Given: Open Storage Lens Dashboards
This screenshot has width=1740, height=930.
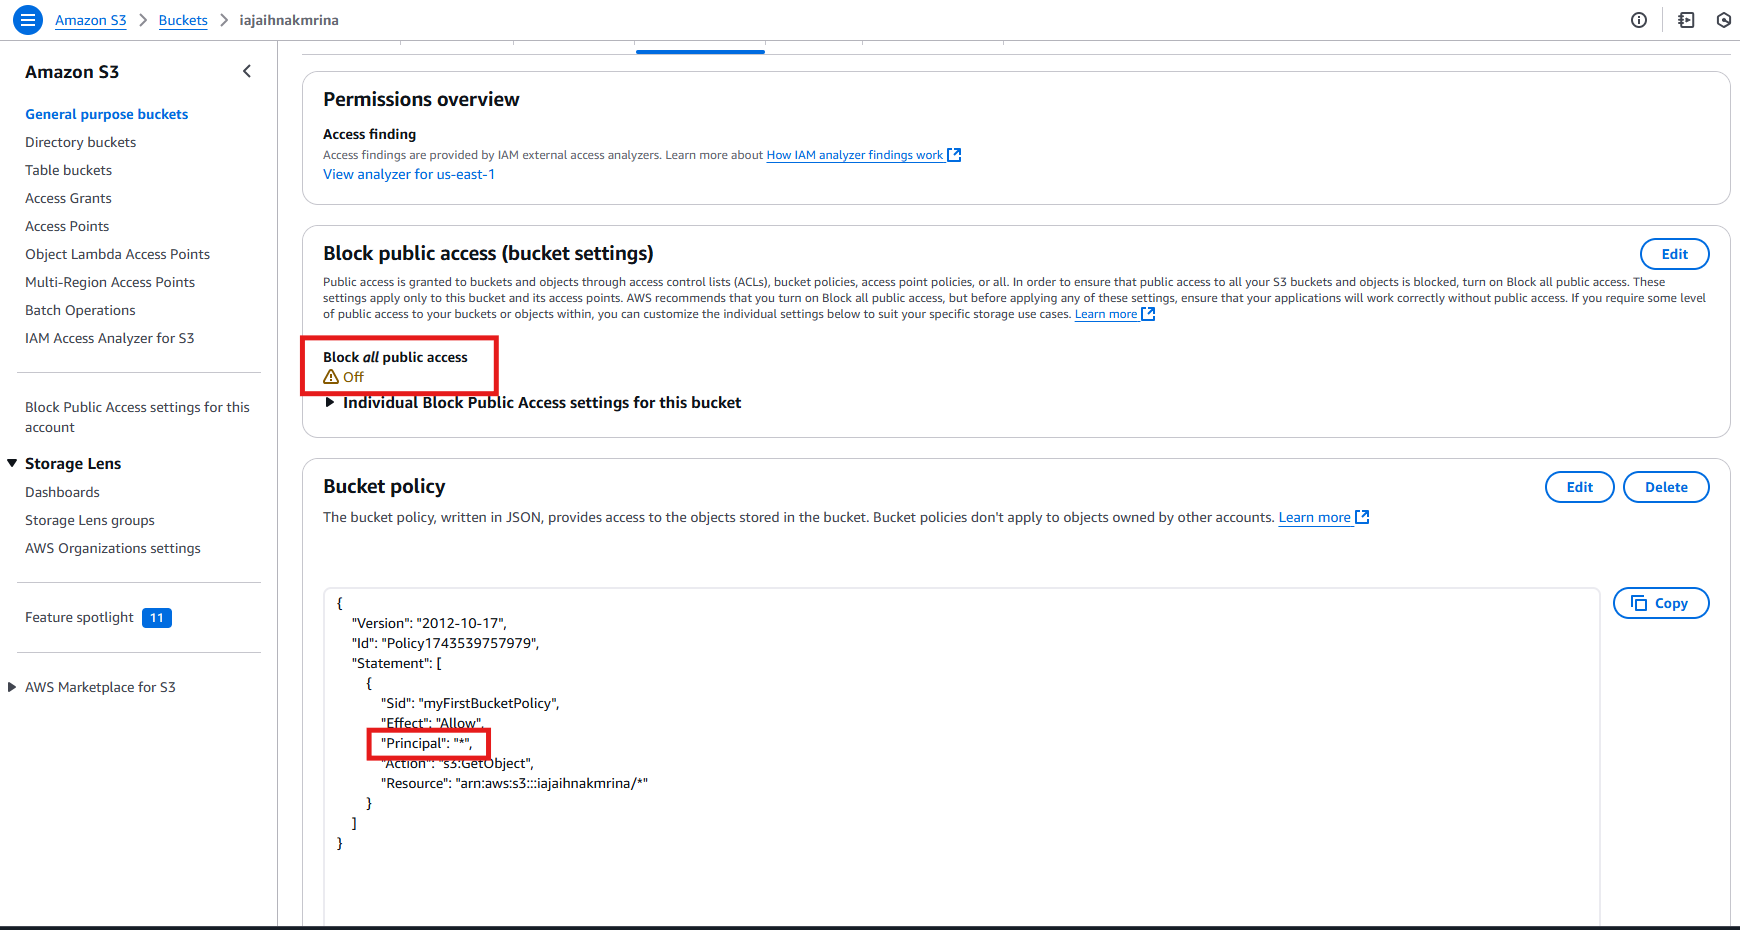Looking at the screenshot, I should pyautogui.click(x=62, y=492).
